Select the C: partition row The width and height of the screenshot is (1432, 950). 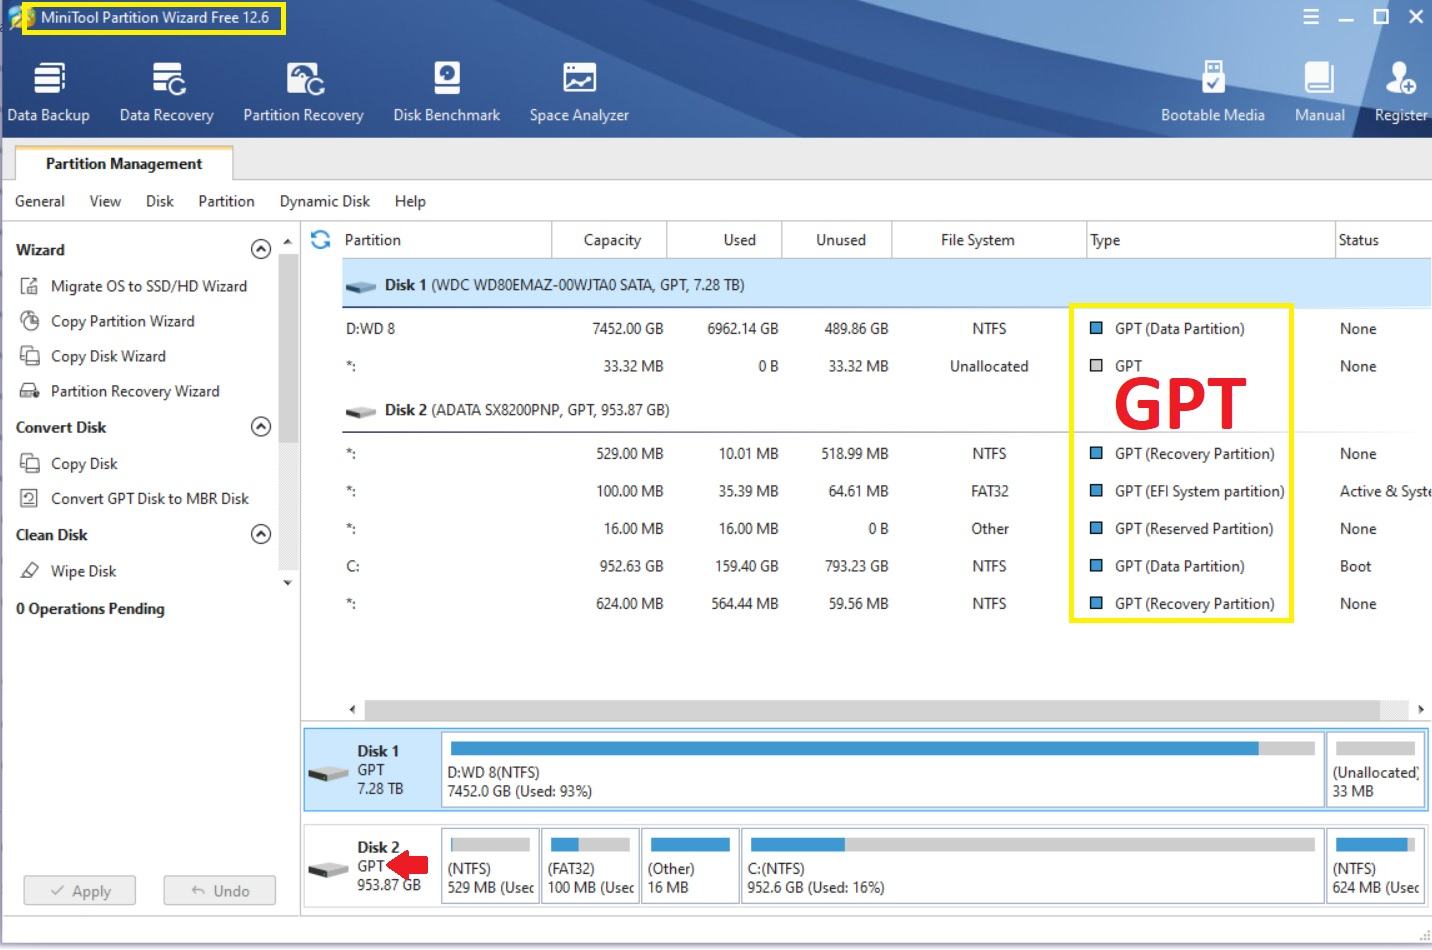click(886, 566)
